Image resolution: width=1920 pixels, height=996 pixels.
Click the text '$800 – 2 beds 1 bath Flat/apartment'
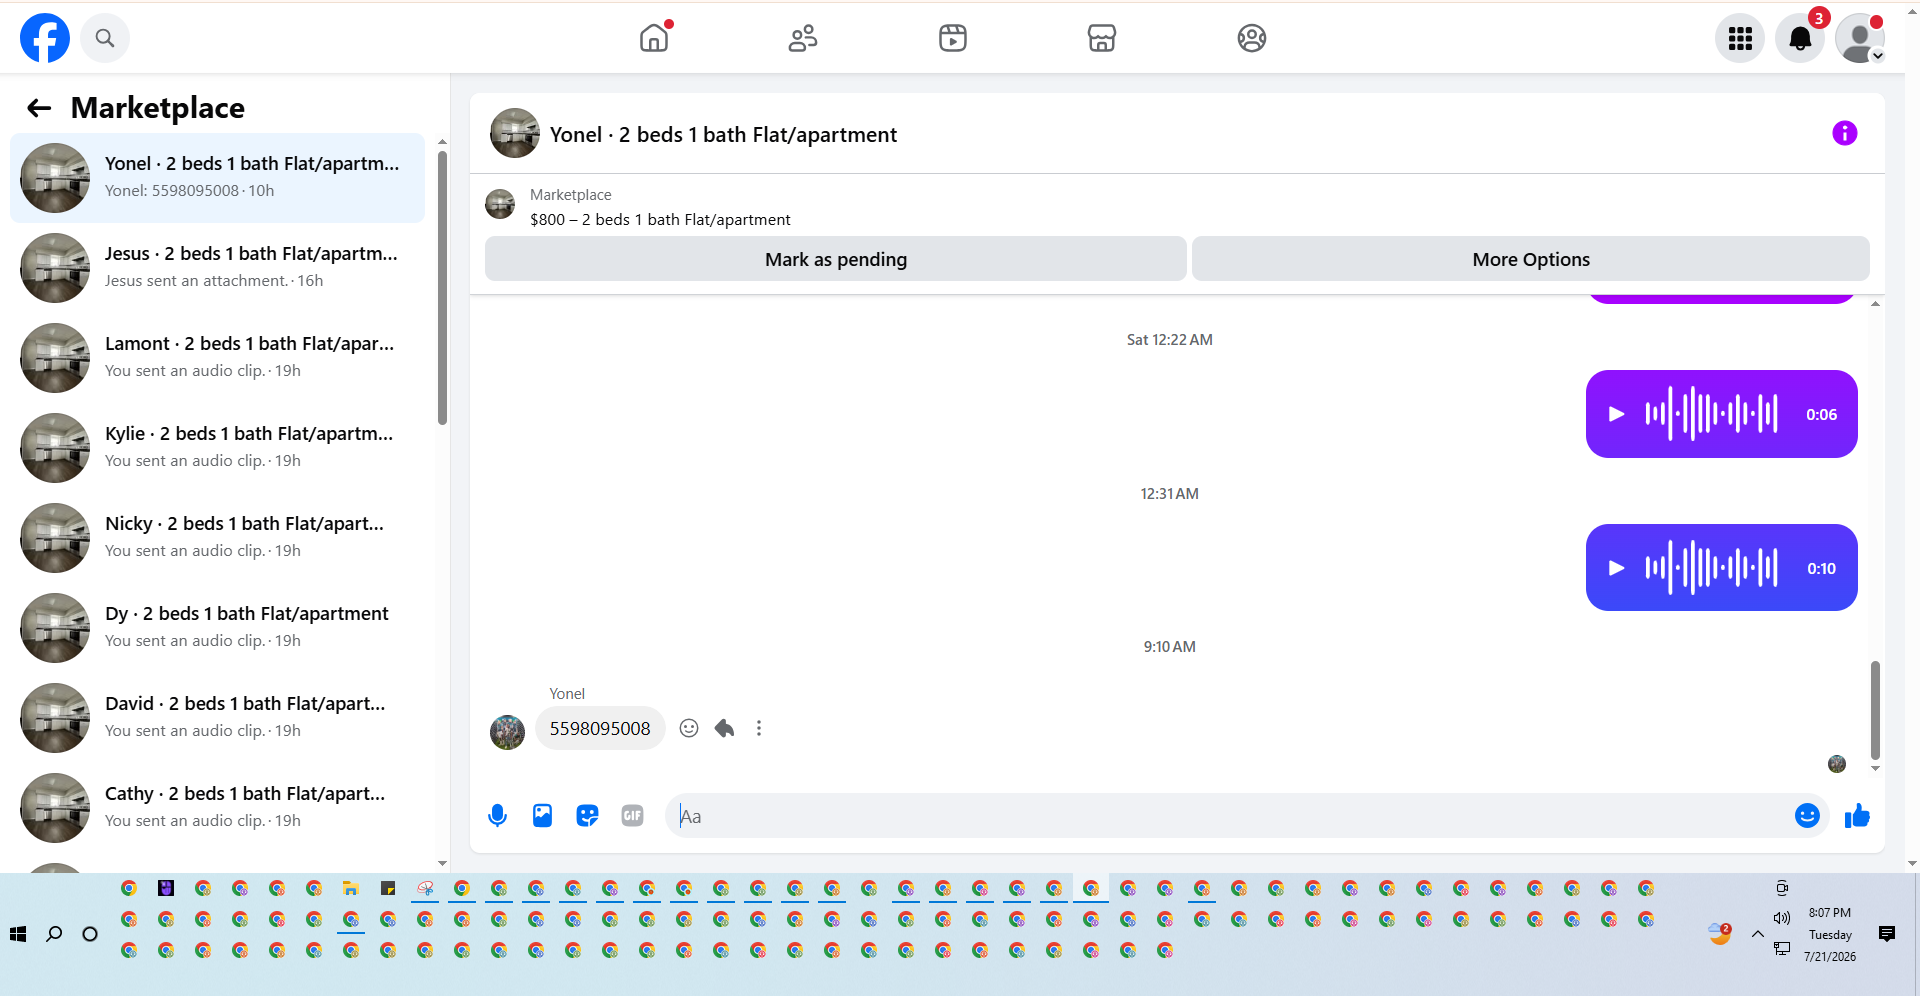(660, 219)
